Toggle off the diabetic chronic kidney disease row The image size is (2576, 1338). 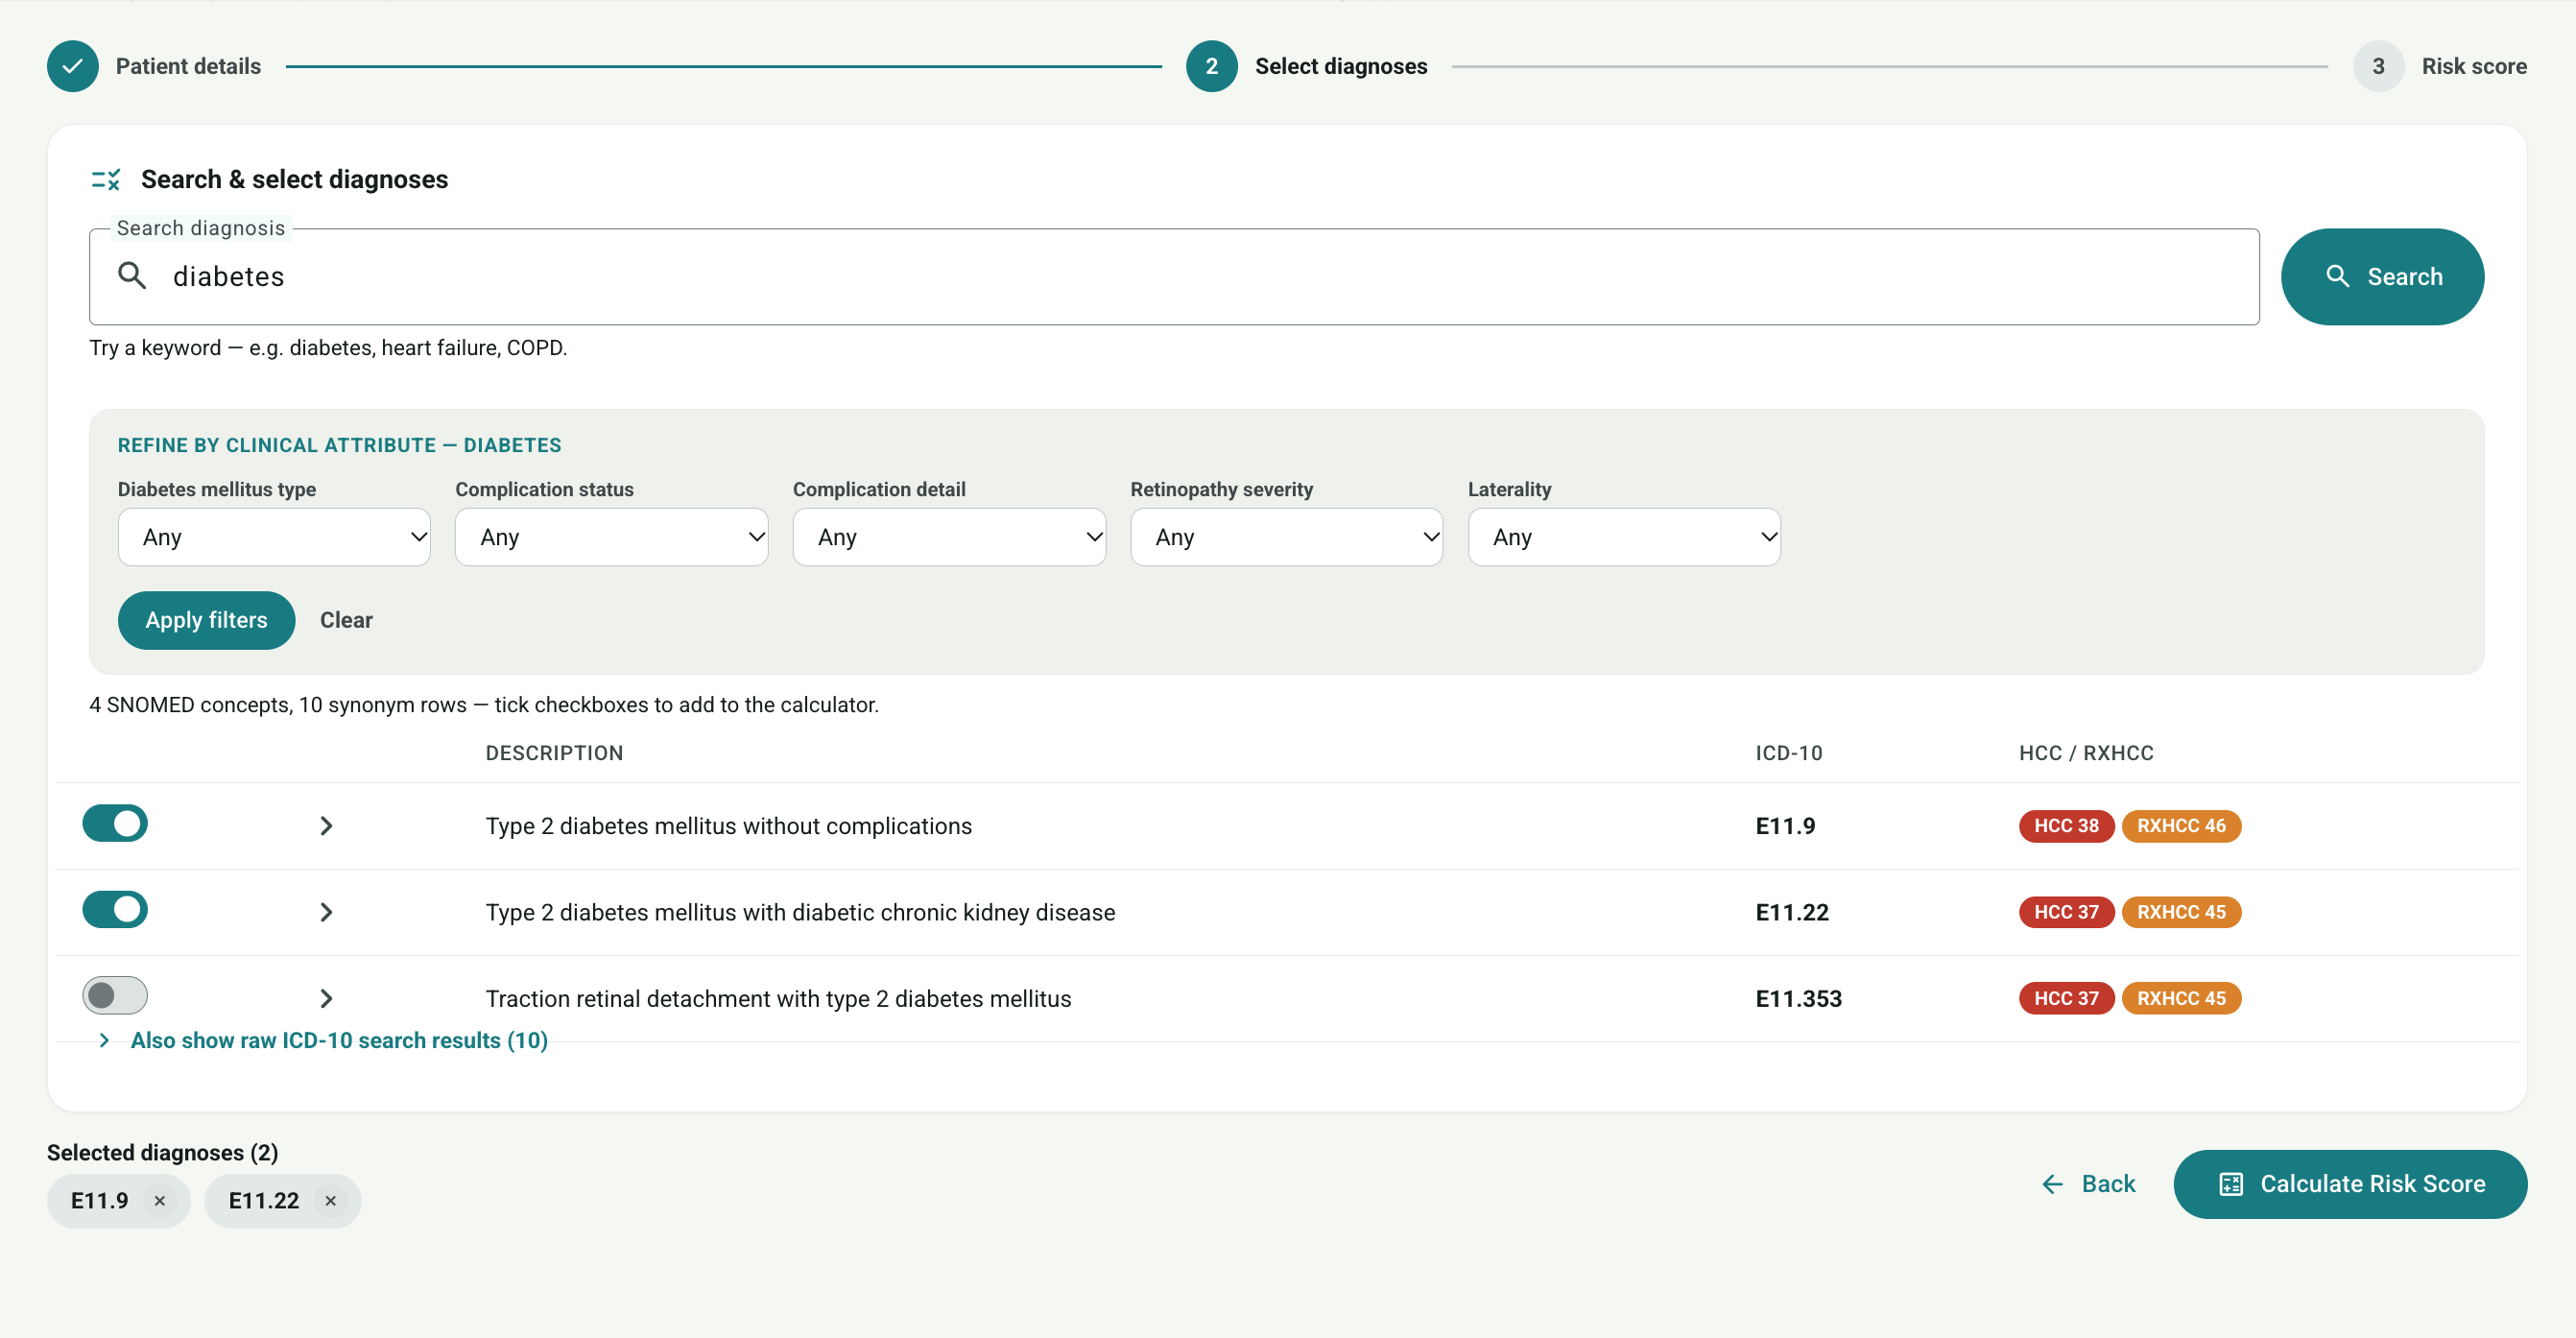point(115,909)
